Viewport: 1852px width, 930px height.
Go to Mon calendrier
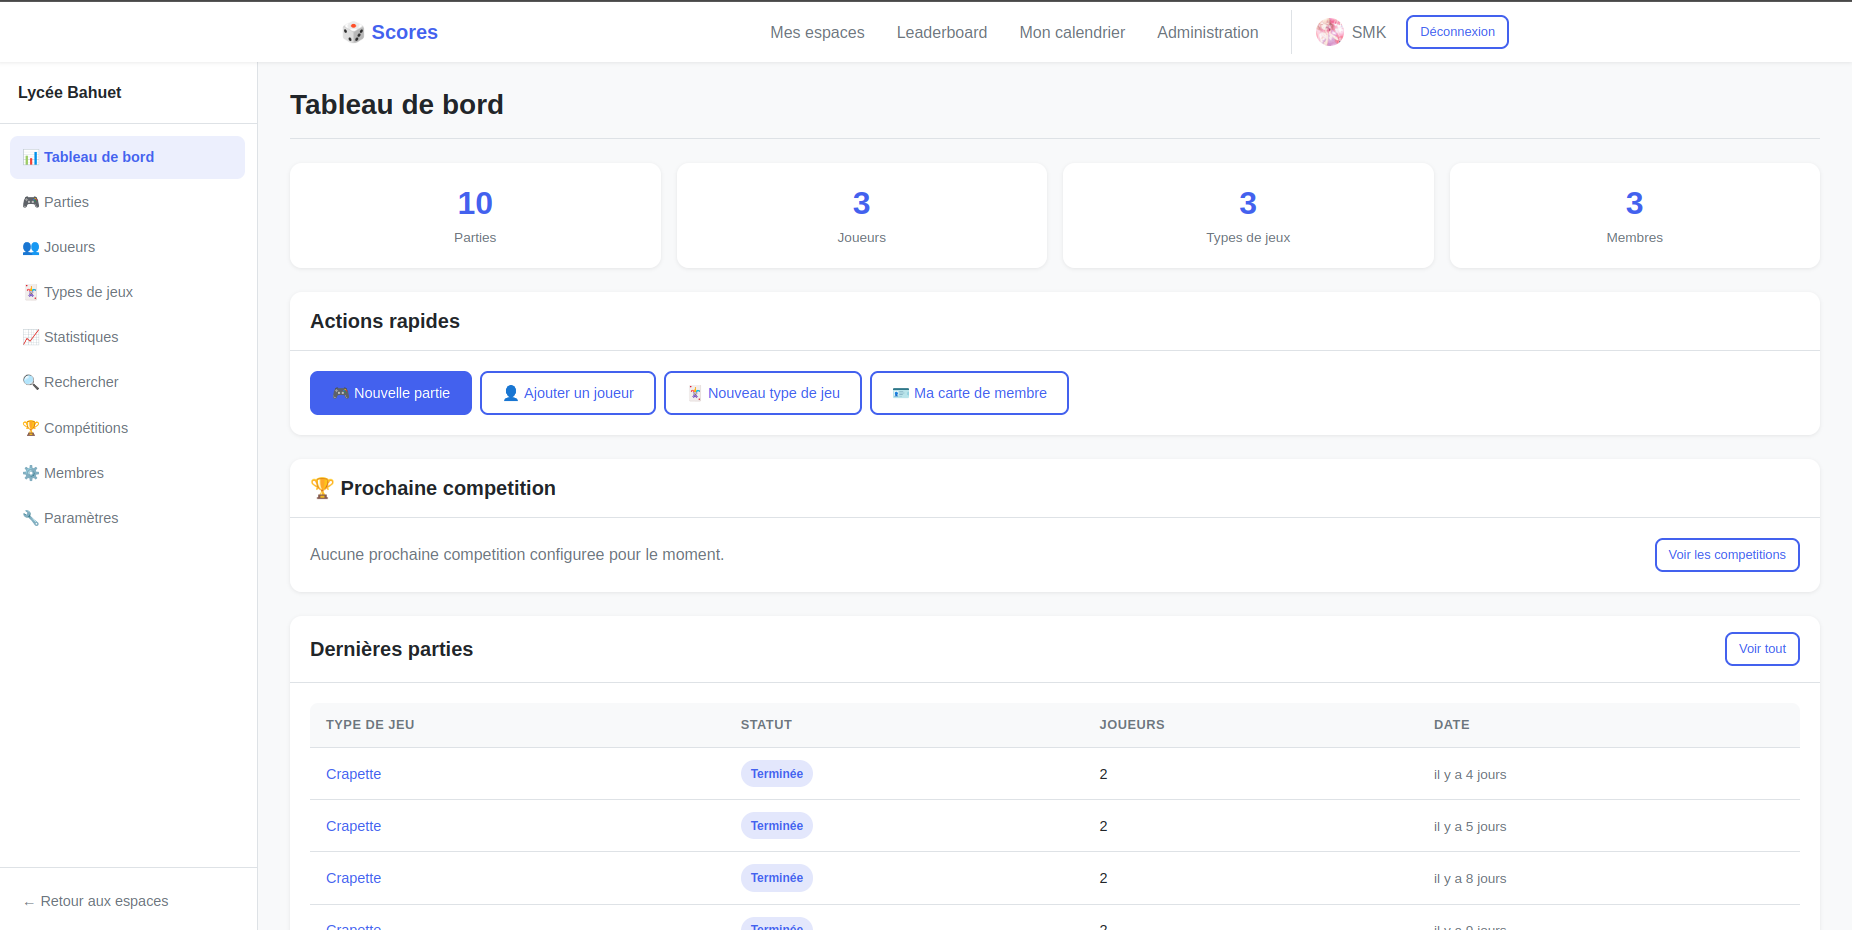[x=1072, y=32]
